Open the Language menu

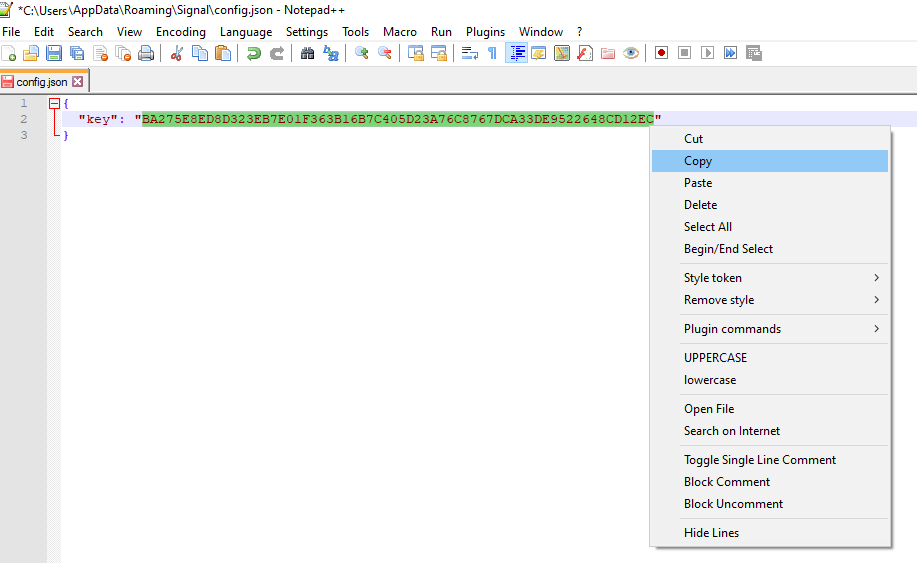tap(246, 32)
